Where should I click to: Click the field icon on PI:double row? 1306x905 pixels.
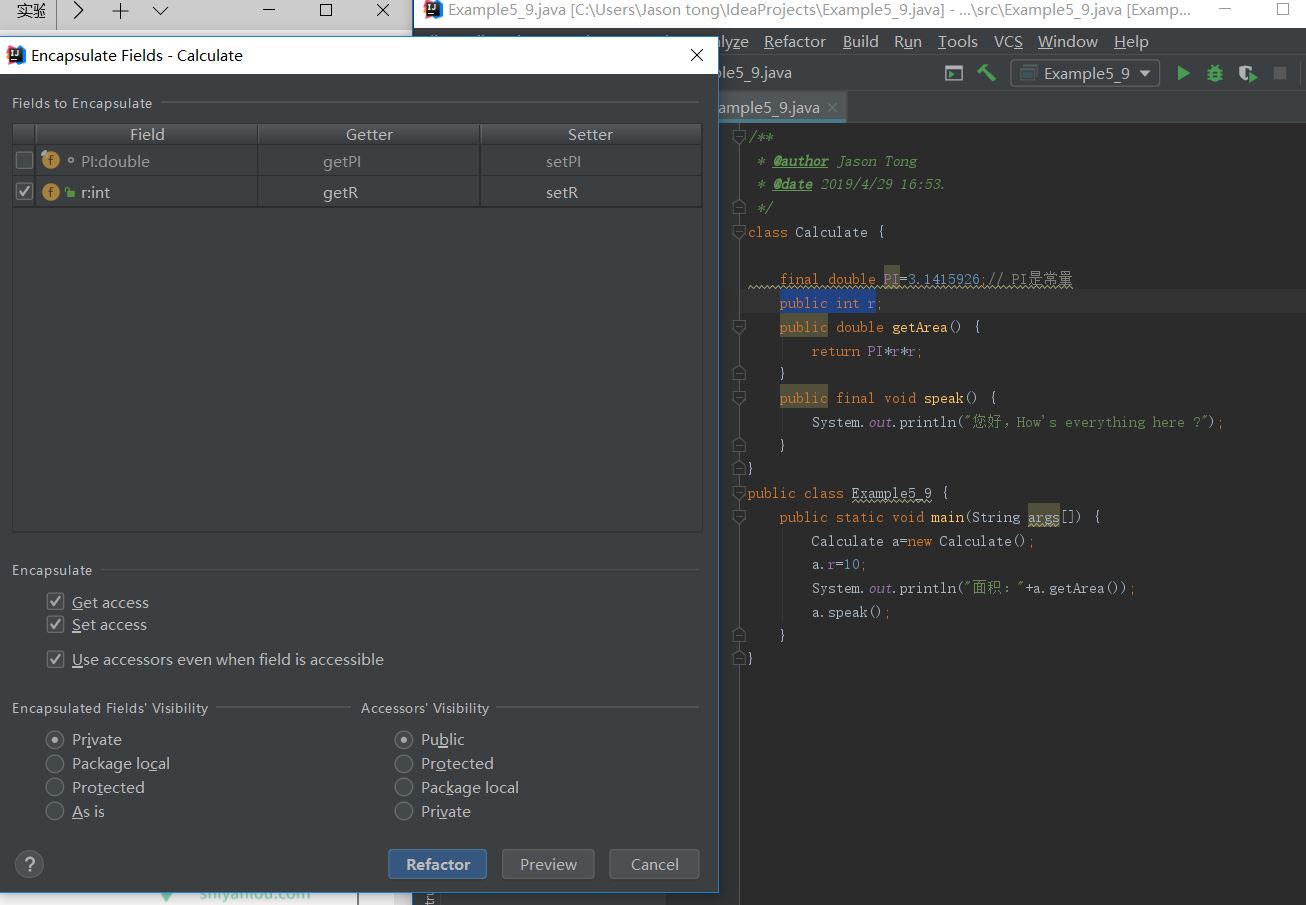pos(51,160)
